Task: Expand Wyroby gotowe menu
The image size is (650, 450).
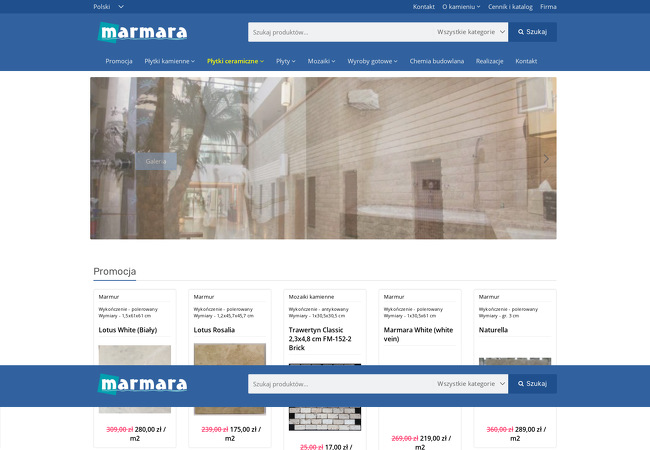Action: [372, 61]
